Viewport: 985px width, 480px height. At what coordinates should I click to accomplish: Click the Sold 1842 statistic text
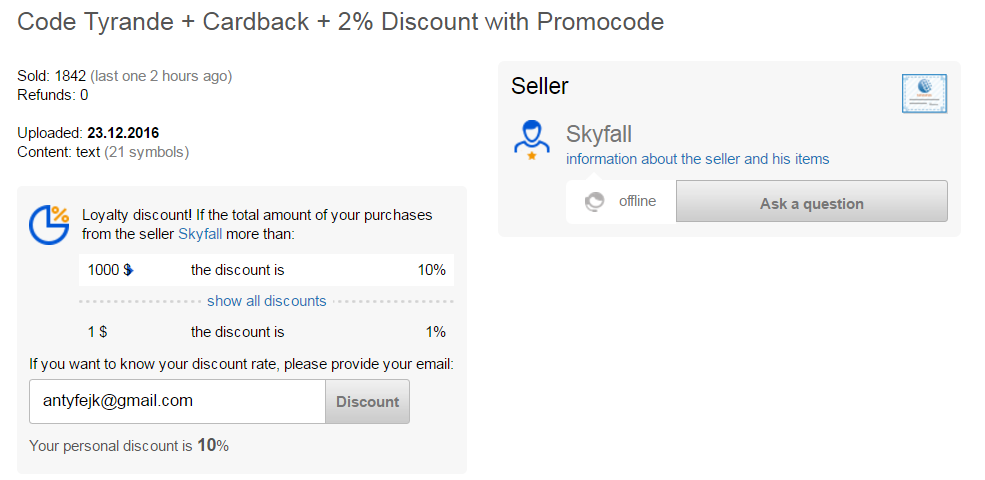(52, 77)
